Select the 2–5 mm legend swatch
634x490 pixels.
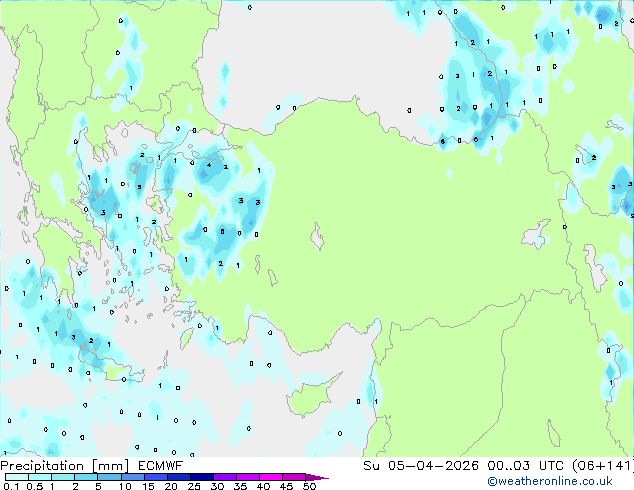pos(86,477)
